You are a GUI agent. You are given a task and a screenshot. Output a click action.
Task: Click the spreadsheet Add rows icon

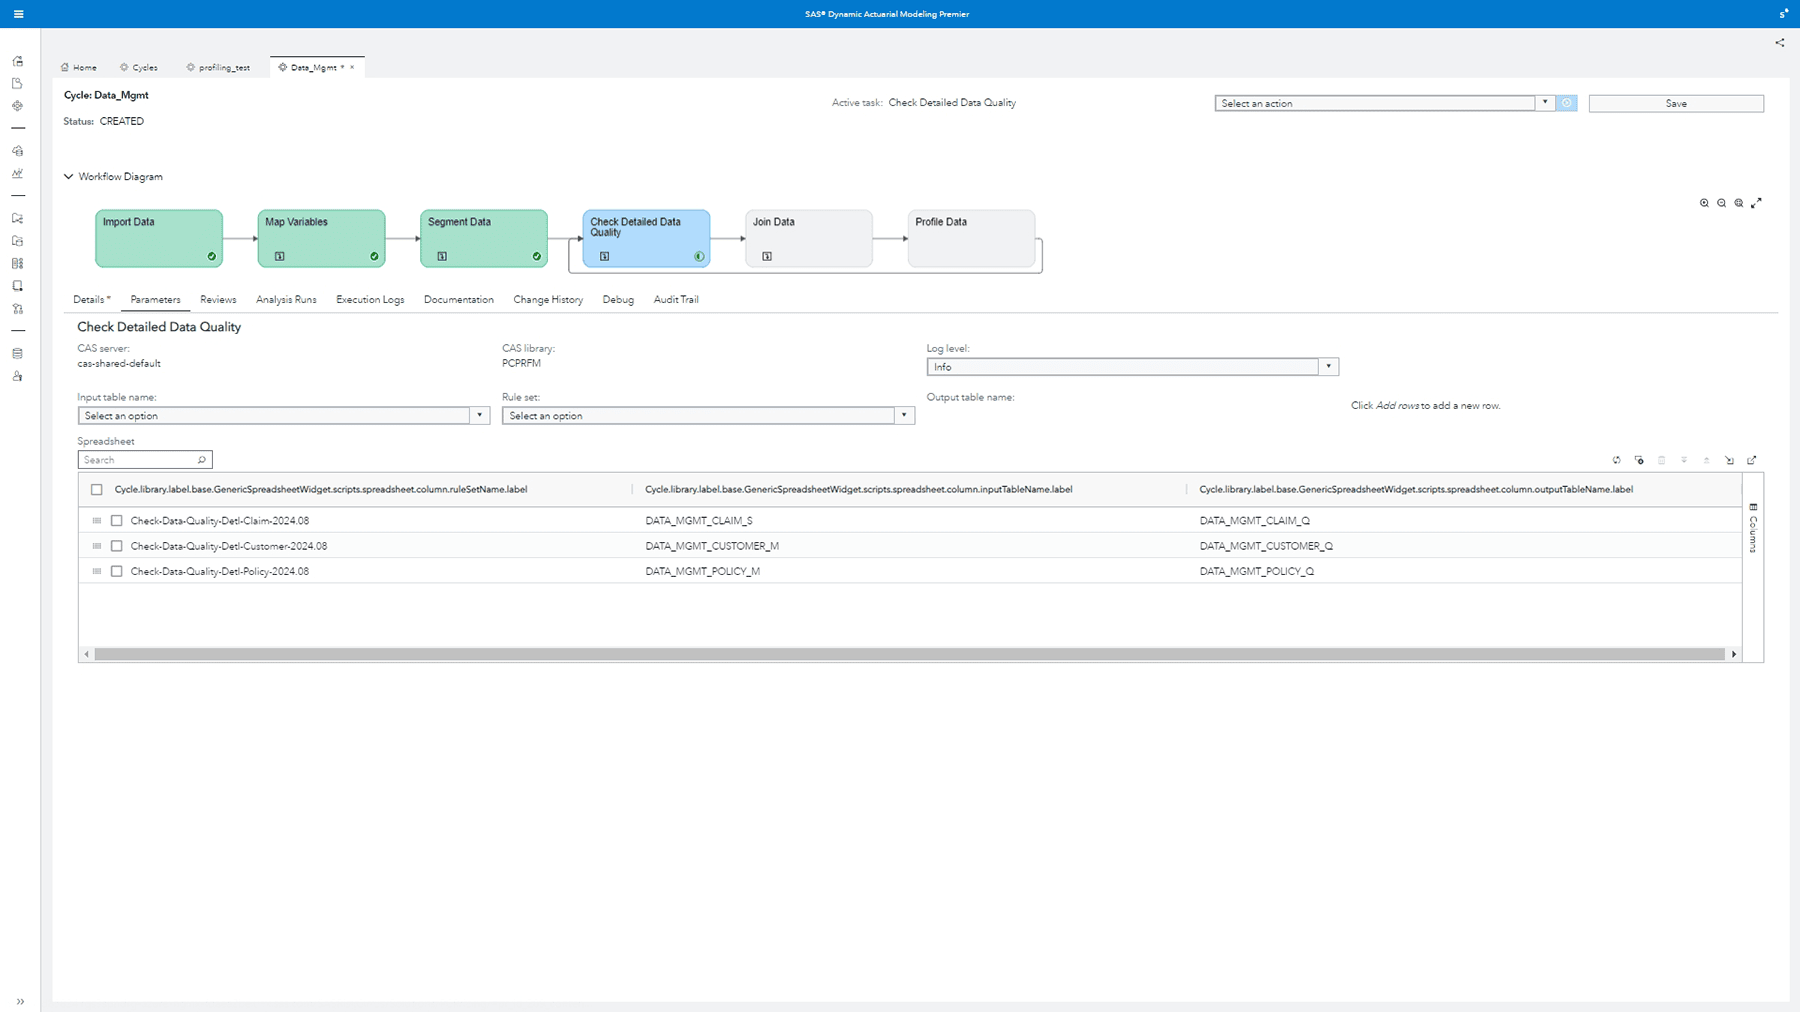pos(1639,460)
